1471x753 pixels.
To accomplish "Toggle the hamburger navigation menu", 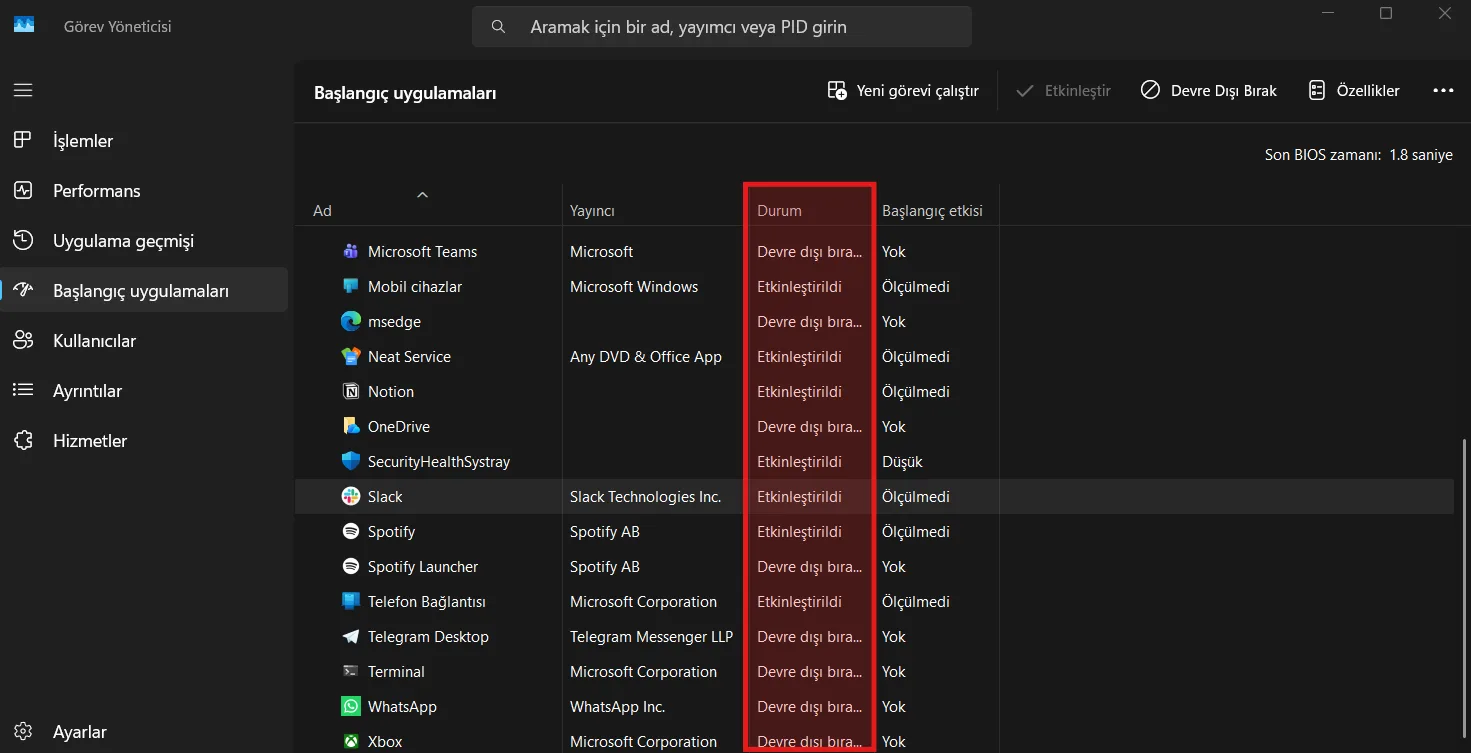I will coord(23,90).
